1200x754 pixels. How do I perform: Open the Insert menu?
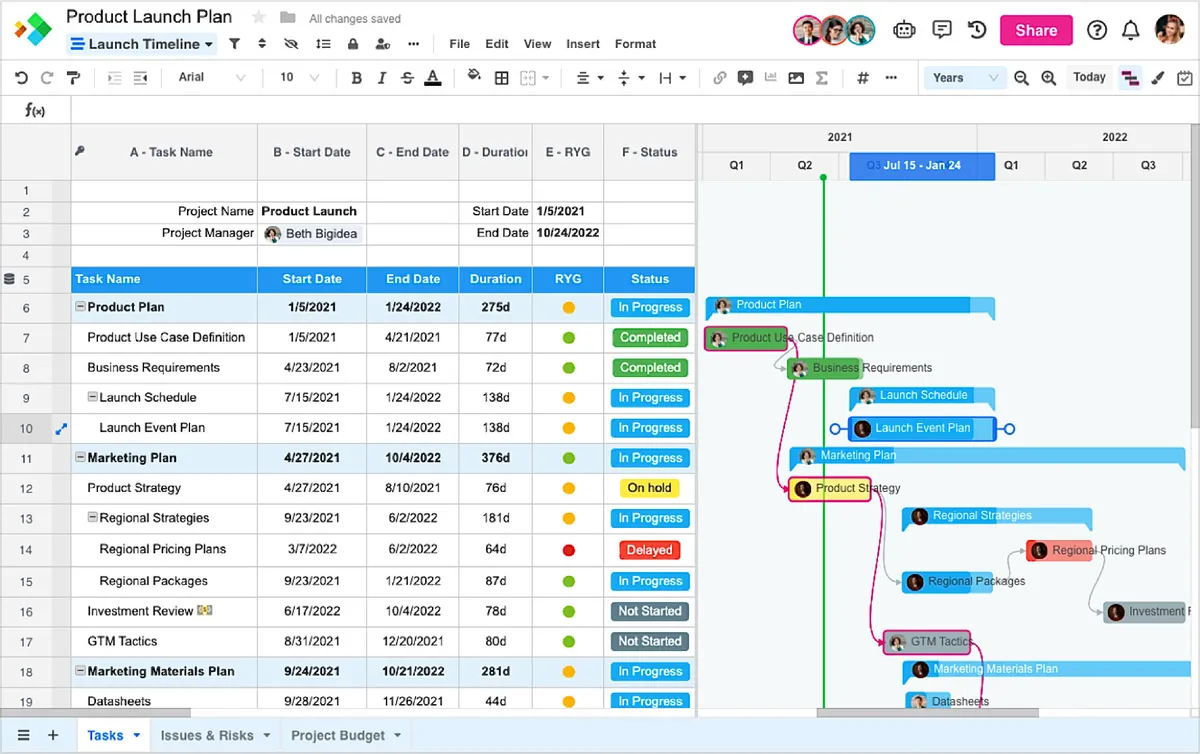click(x=583, y=44)
